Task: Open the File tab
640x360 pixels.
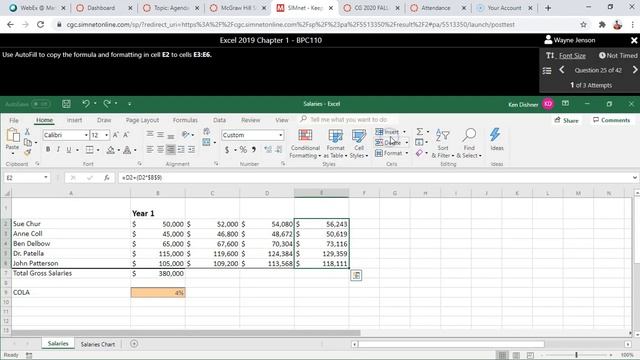Action: [x=14, y=120]
